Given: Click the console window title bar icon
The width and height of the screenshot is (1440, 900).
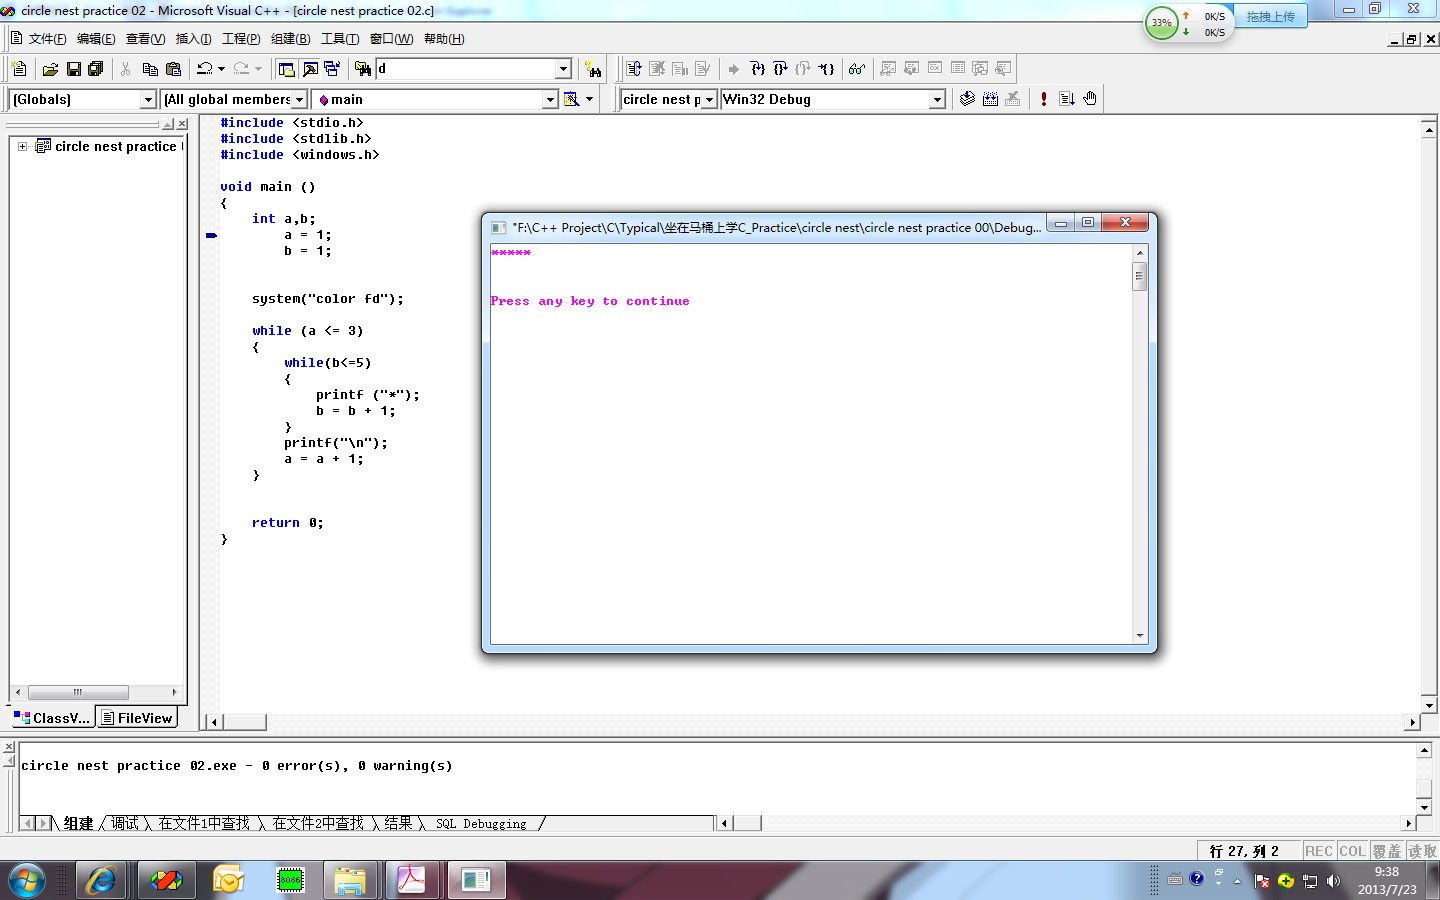Looking at the screenshot, I should click(498, 227).
